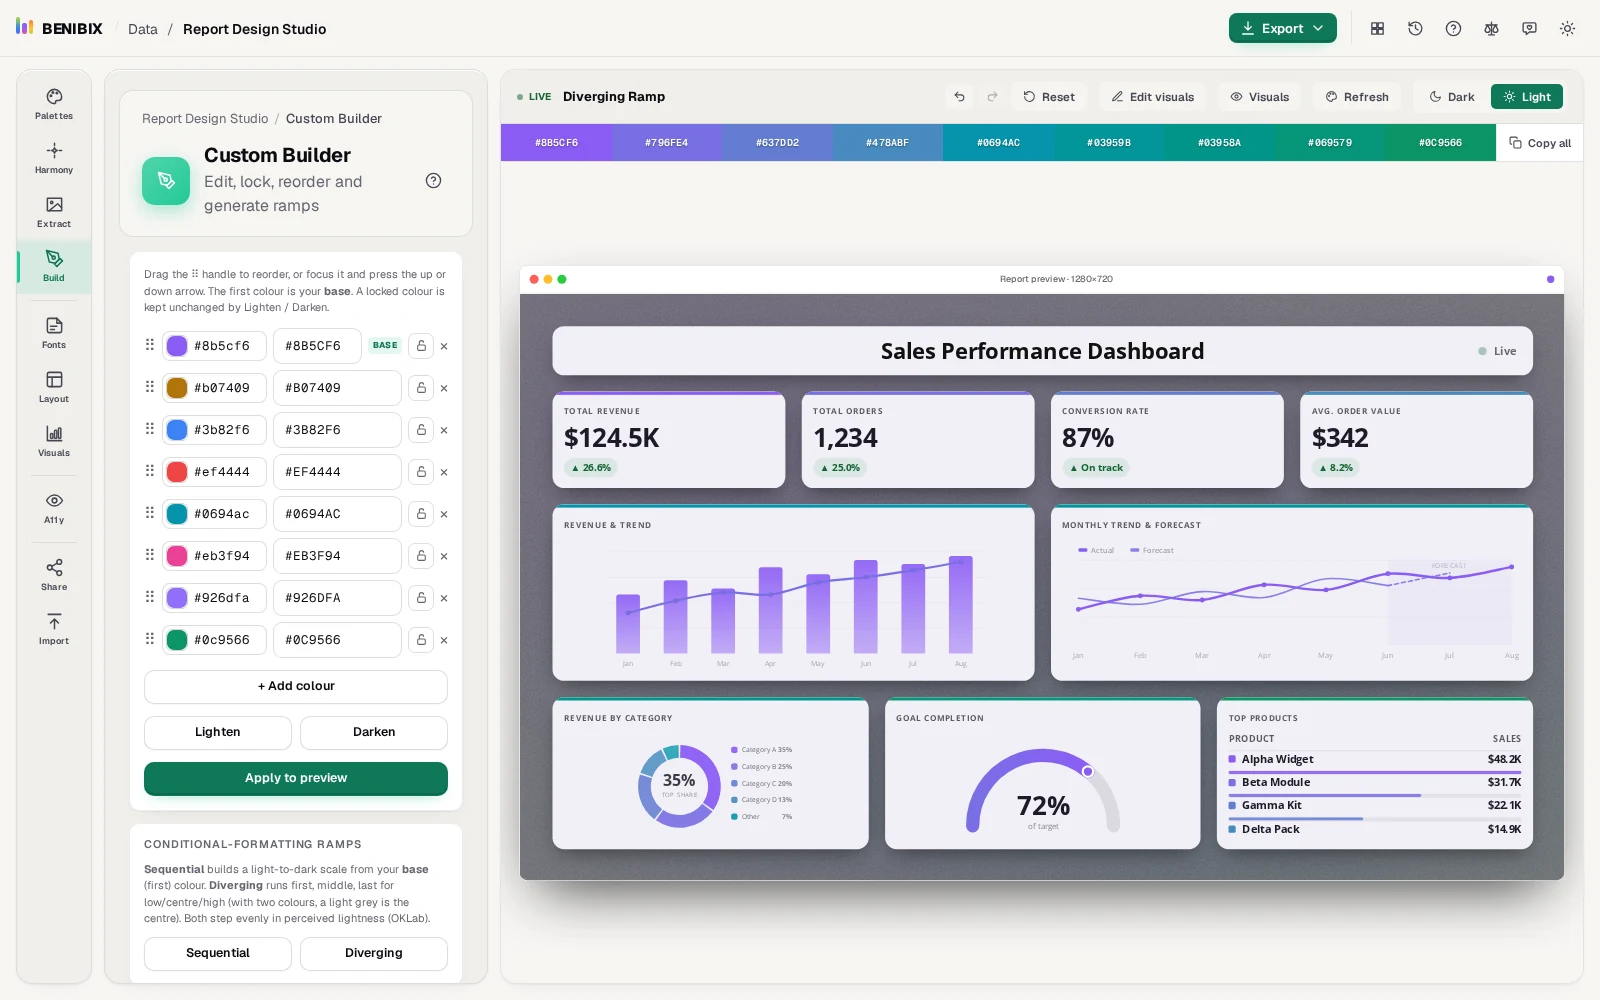Click the Diverging ramp button
This screenshot has height=1000, width=1600.
(374, 953)
